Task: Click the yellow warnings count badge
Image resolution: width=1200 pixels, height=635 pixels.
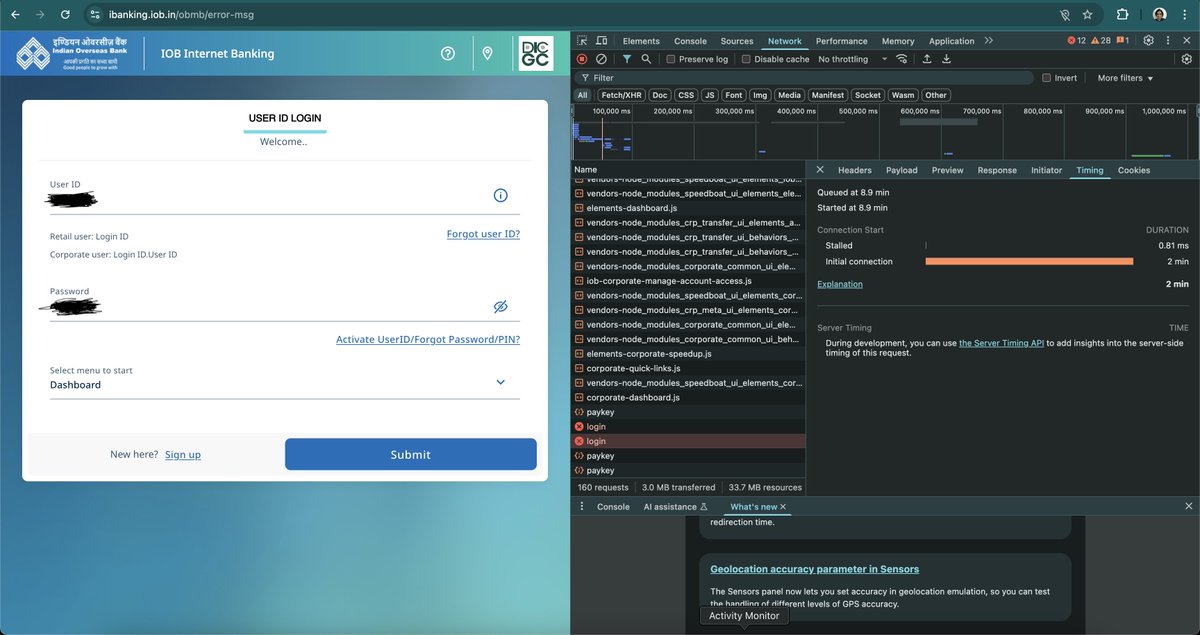Action: (1100, 41)
